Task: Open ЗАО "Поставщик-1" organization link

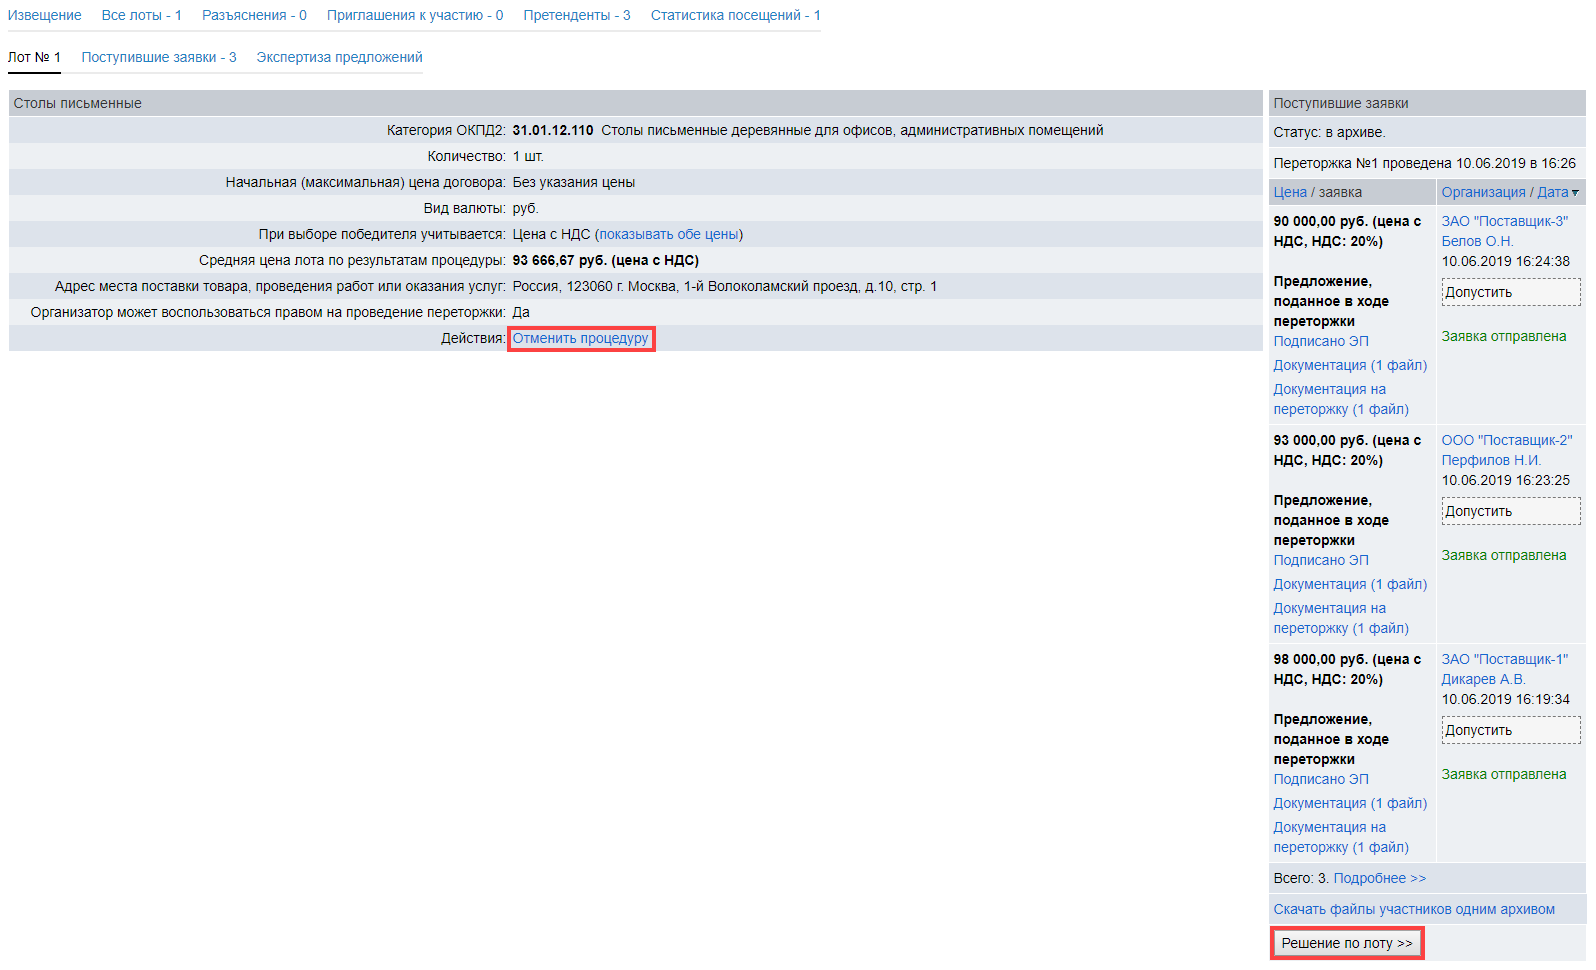Action: click(1504, 659)
